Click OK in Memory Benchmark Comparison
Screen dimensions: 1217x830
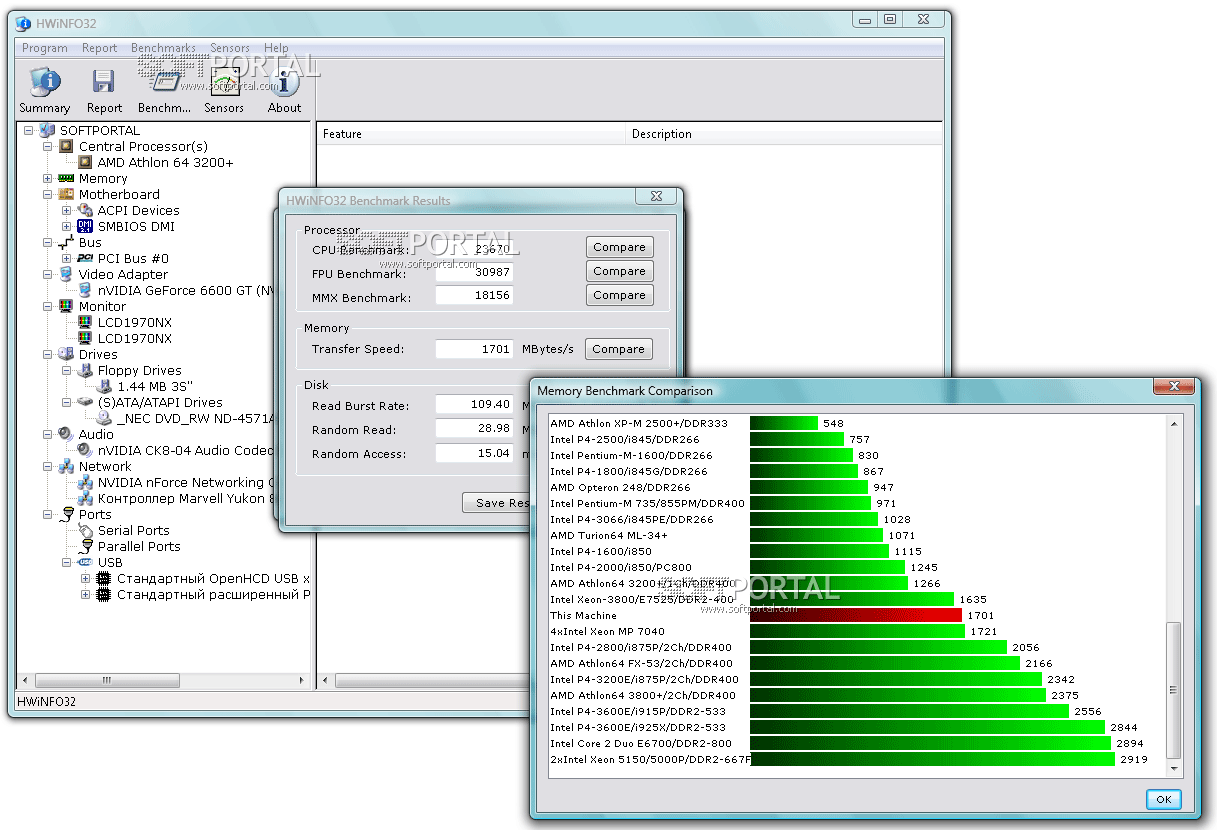point(1164,800)
